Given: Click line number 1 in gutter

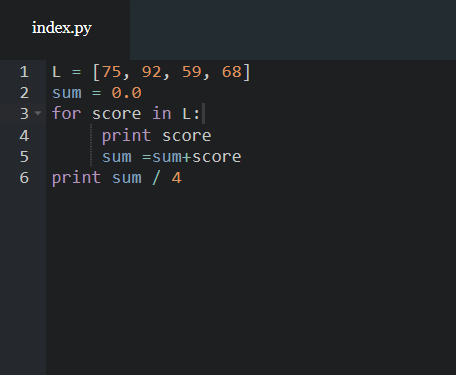Looking at the screenshot, I should [x=24, y=72].
